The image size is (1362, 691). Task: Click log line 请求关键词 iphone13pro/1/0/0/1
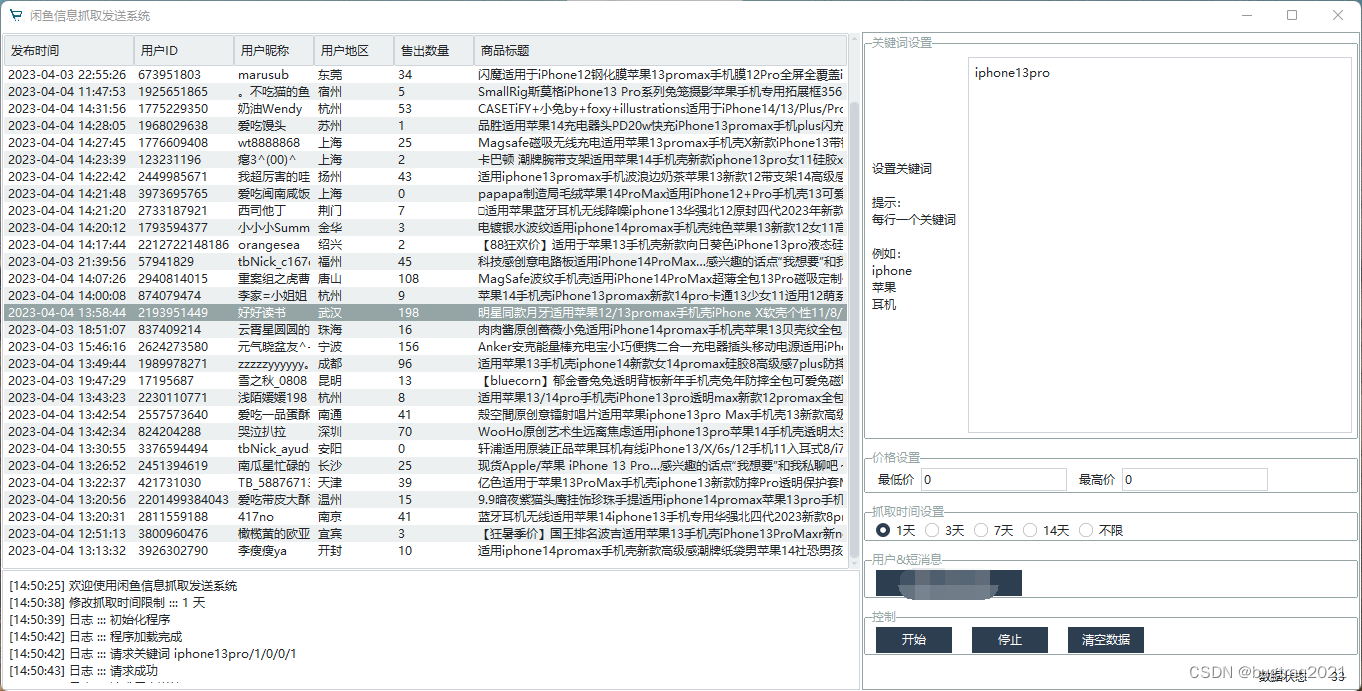[153, 654]
